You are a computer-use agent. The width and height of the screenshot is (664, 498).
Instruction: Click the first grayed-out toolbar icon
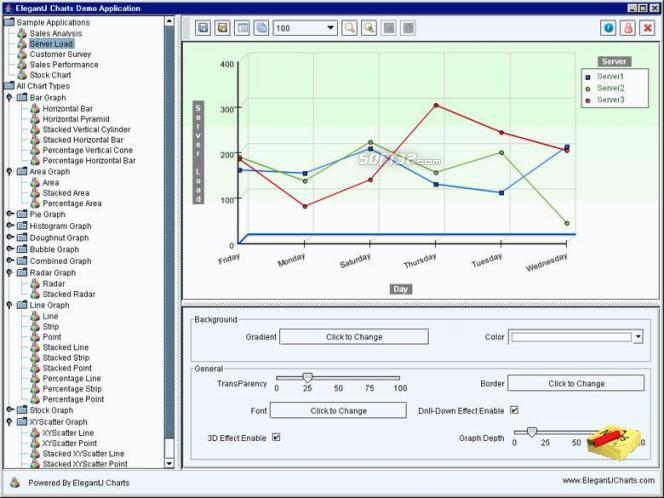[388, 28]
